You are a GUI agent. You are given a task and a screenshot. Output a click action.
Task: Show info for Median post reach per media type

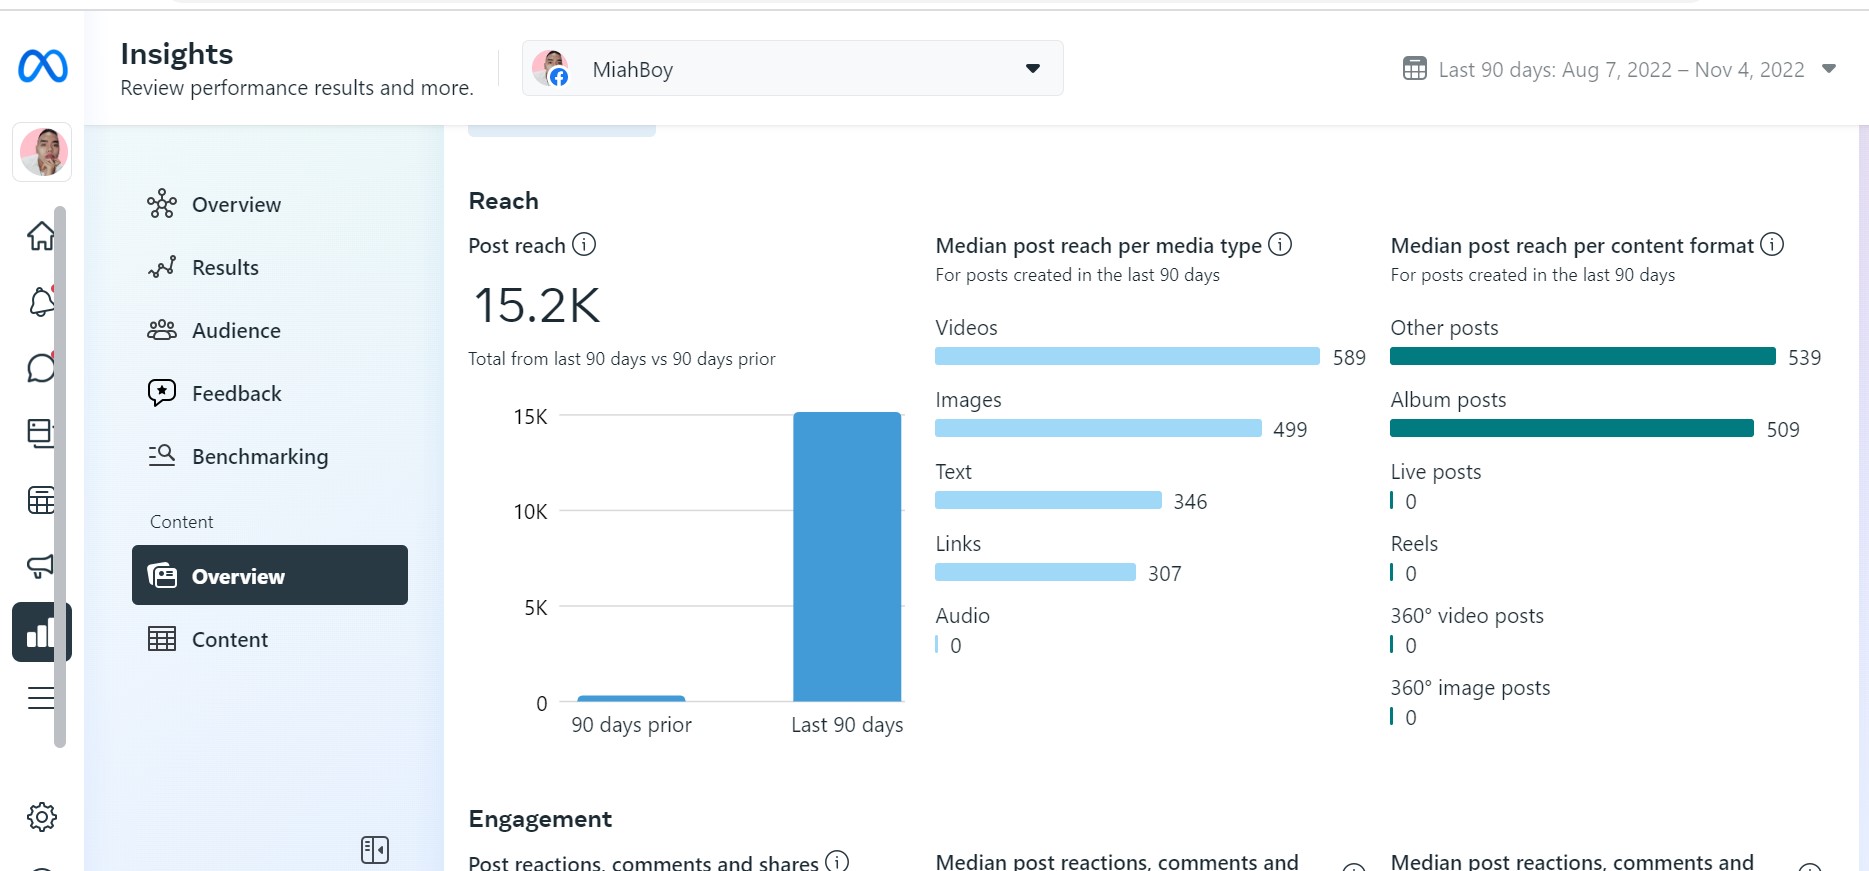click(1280, 245)
